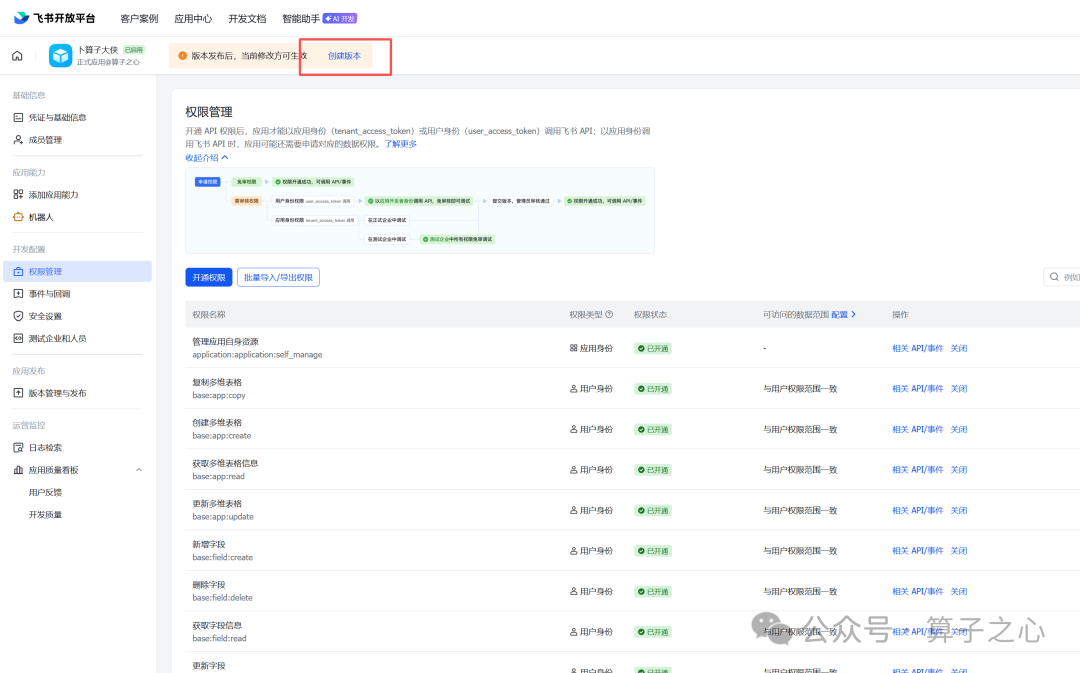Click the 开通权限 button
The width and height of the screenshot is (1080, 673).
209,278
